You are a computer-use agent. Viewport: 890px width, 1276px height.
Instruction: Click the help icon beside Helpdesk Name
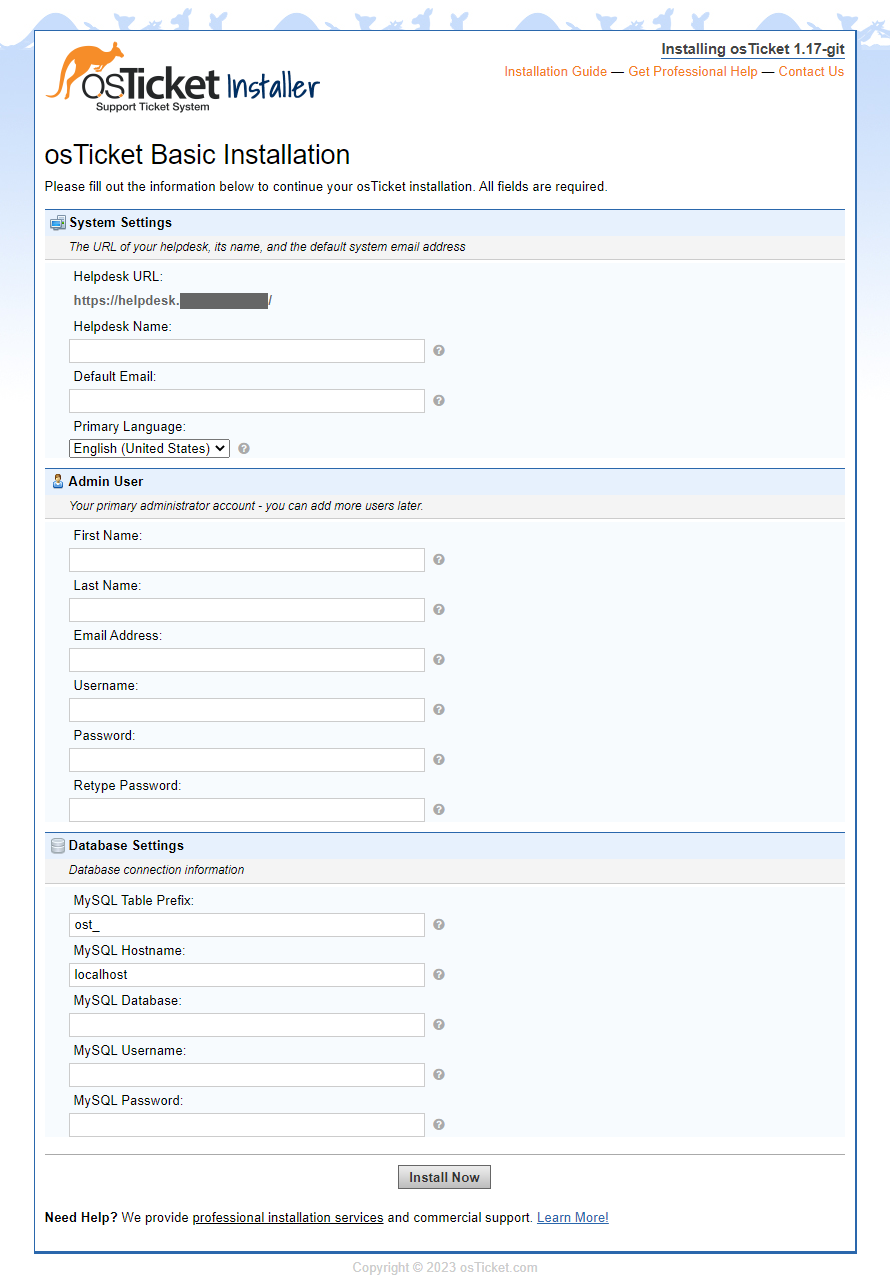(x=439, y=351)
